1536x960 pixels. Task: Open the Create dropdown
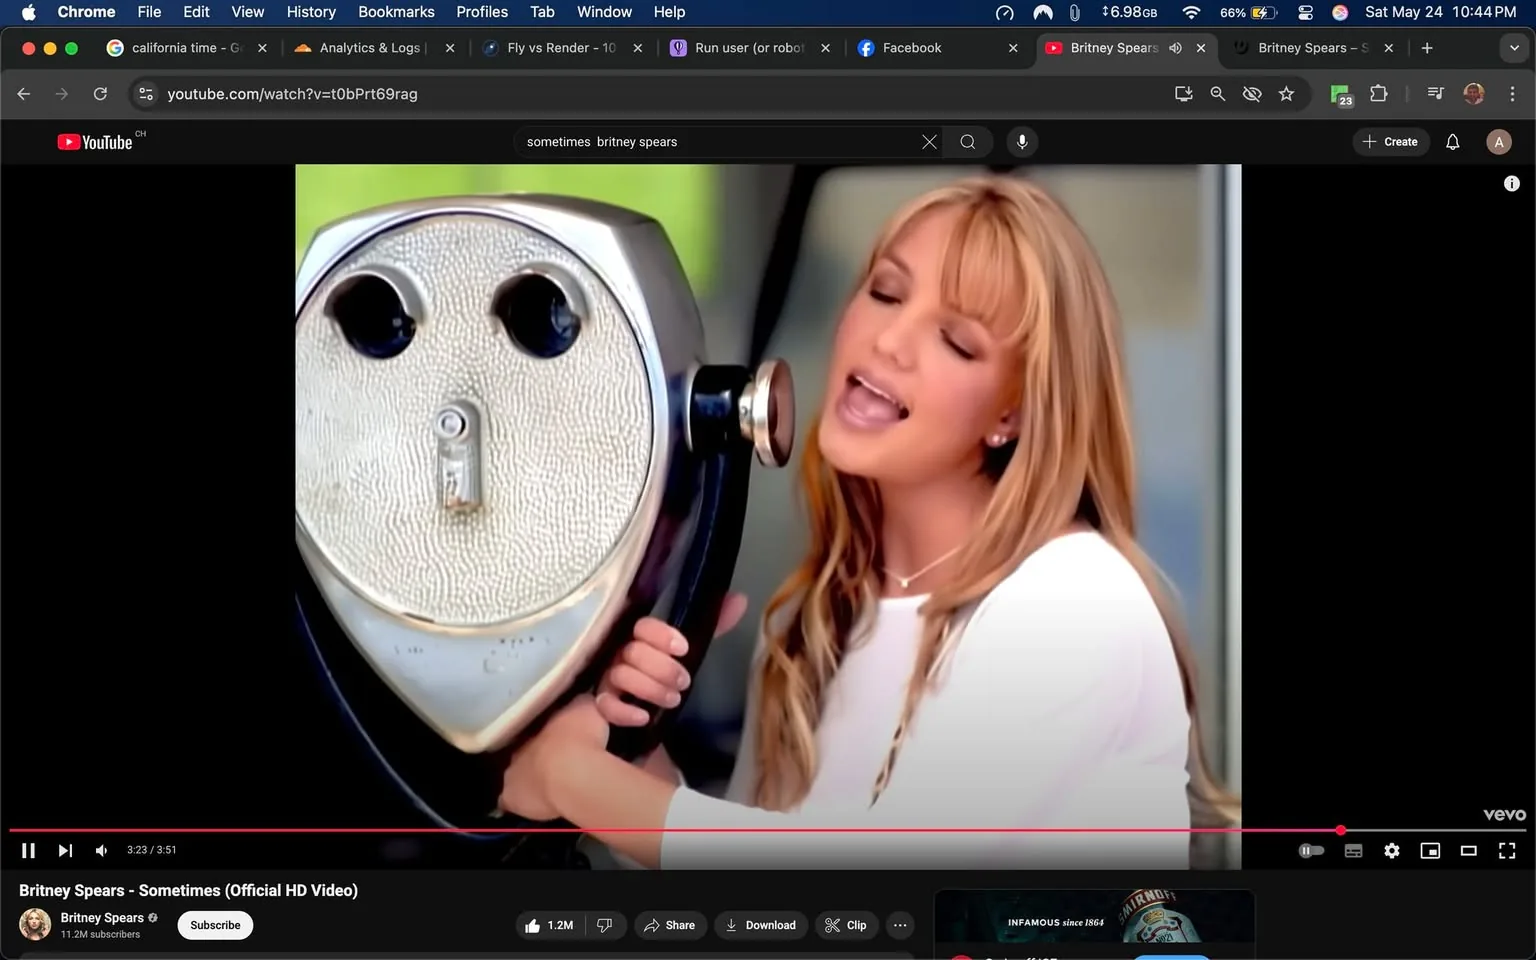(1390, 141)
